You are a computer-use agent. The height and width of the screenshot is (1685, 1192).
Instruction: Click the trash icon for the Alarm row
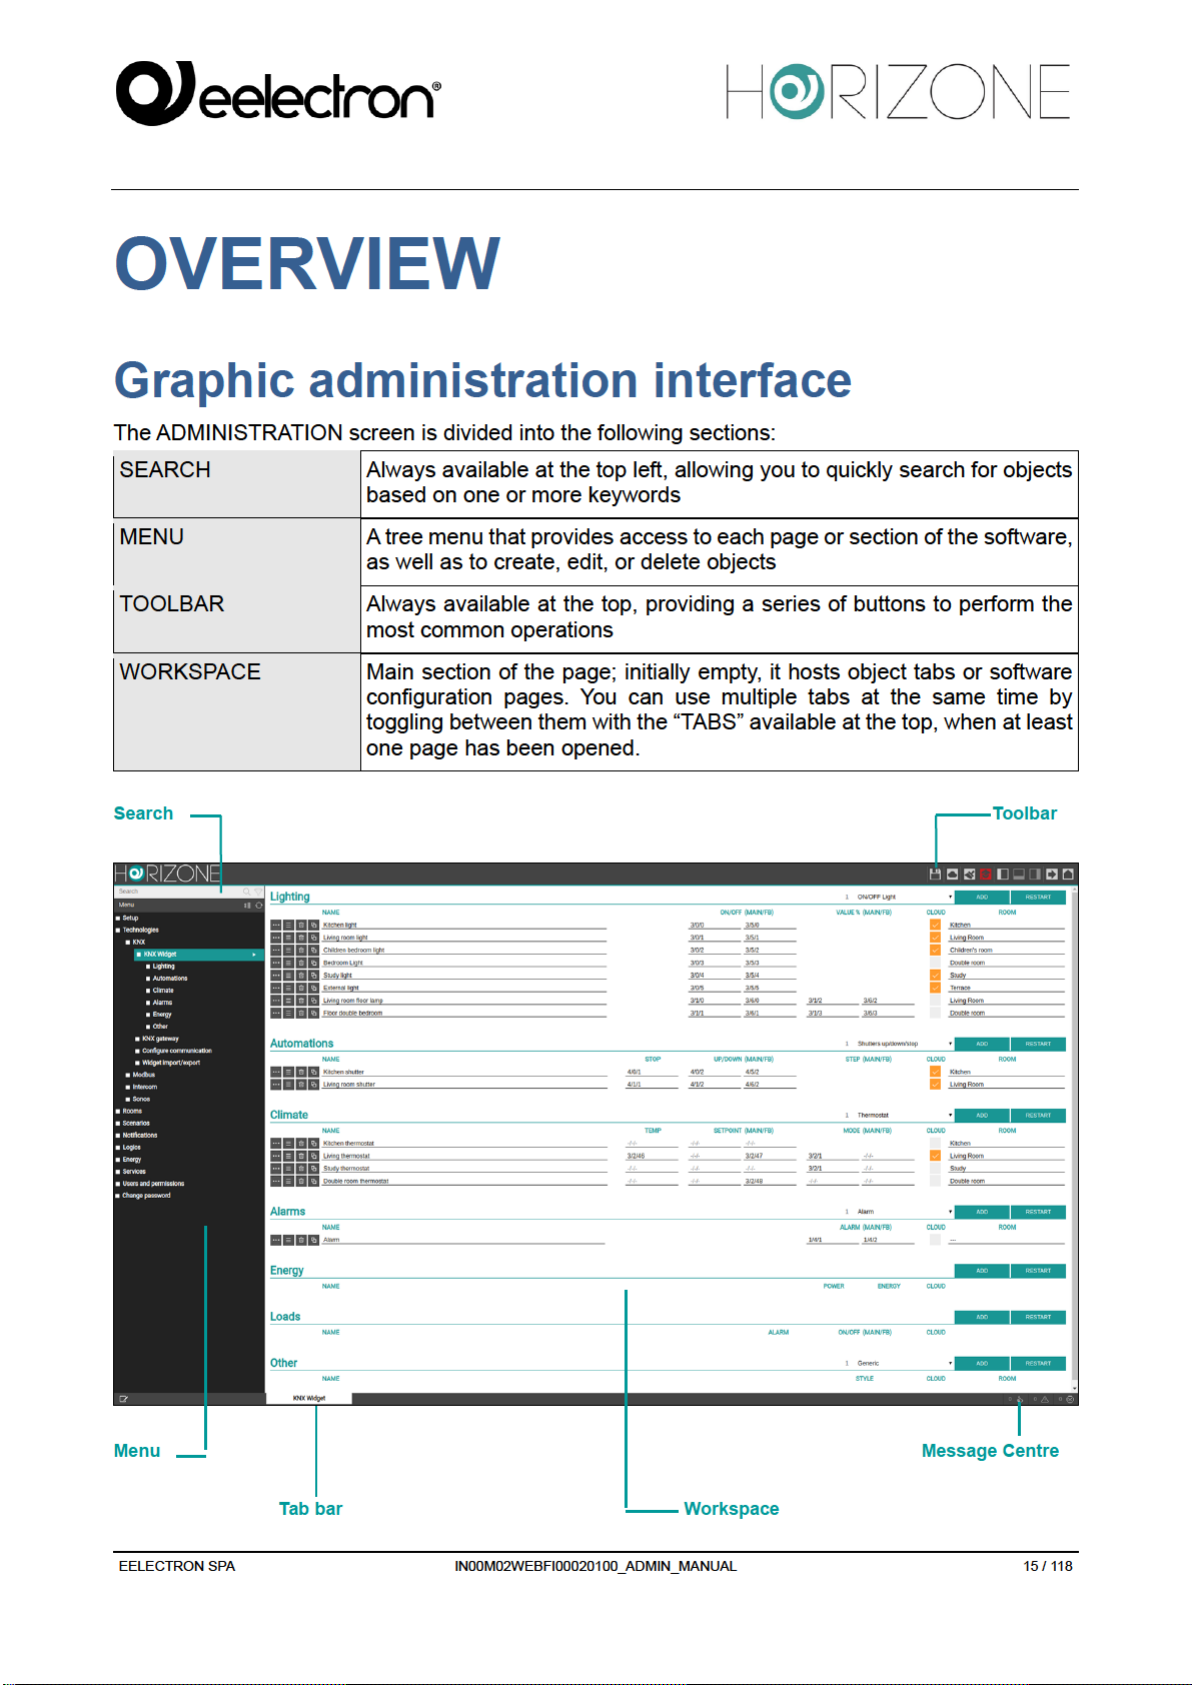pos(301,1240)
